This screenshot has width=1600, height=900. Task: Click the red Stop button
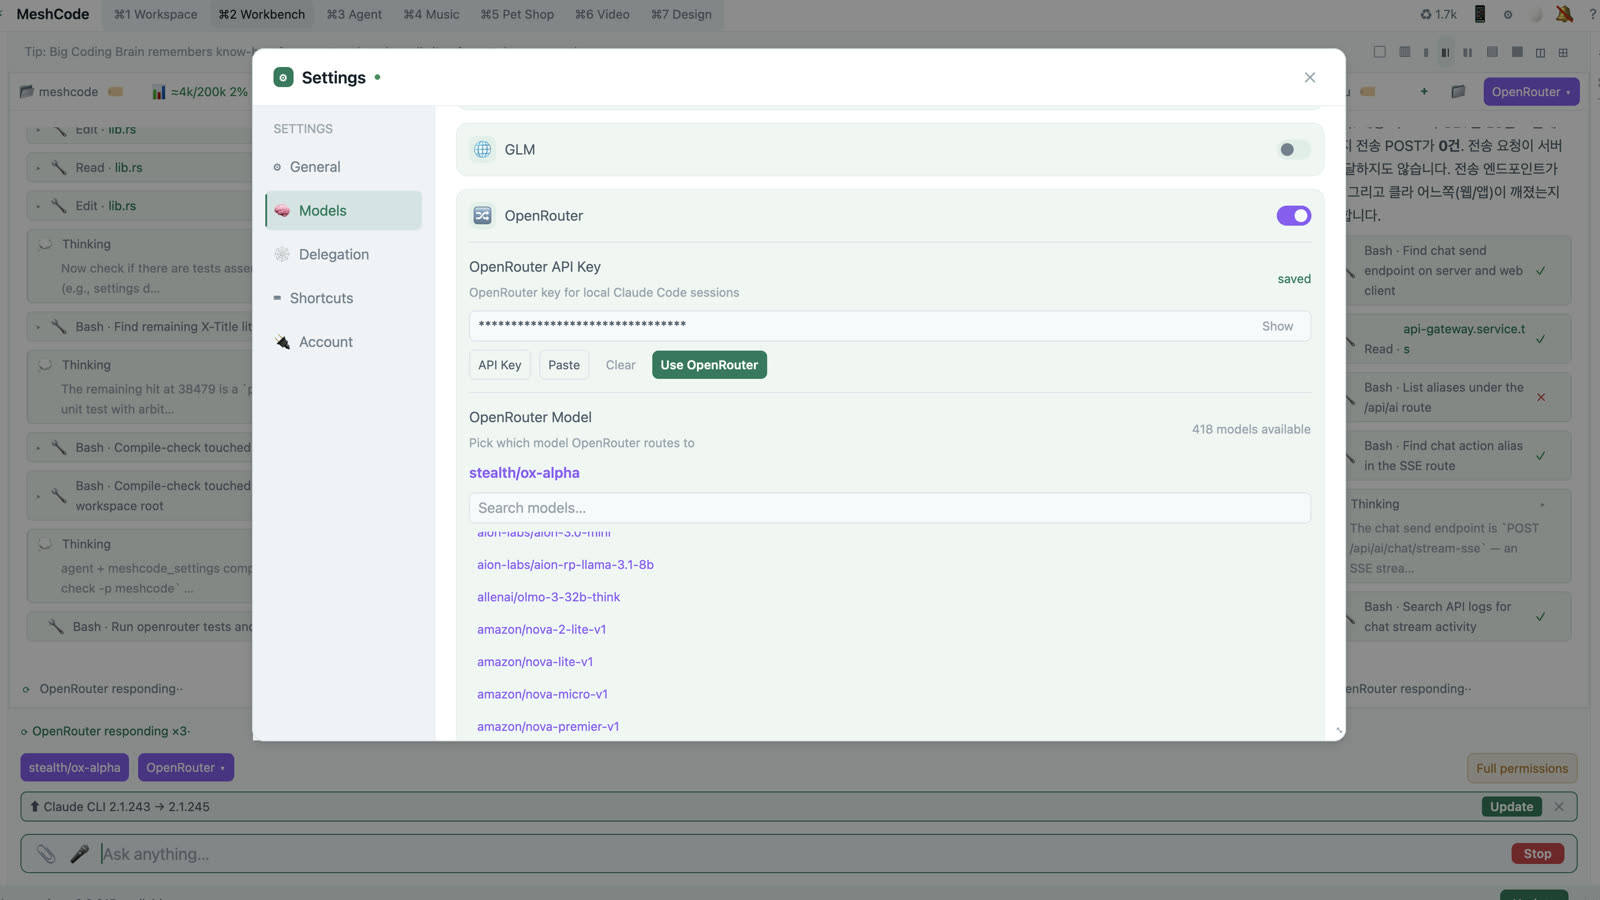1537,854
